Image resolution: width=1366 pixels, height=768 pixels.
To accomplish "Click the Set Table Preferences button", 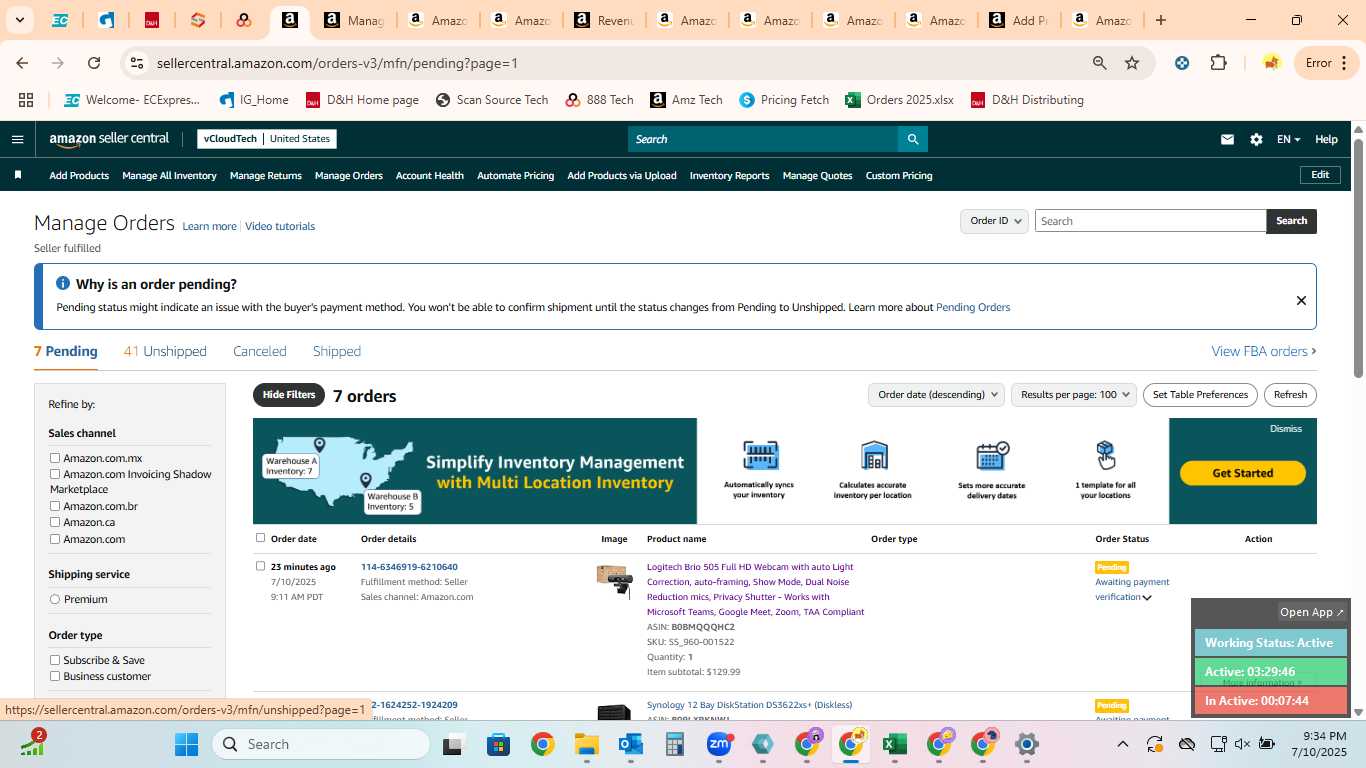I will (x=1200, y=395).
